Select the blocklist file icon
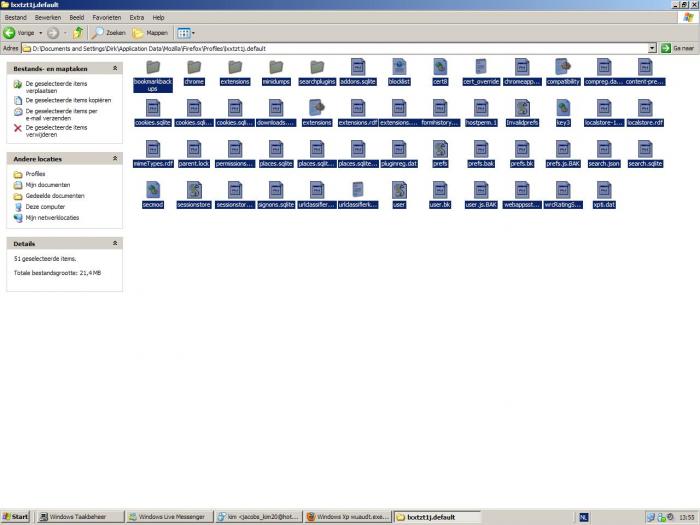This screenshot has width=700, height=525. point(398,67)
